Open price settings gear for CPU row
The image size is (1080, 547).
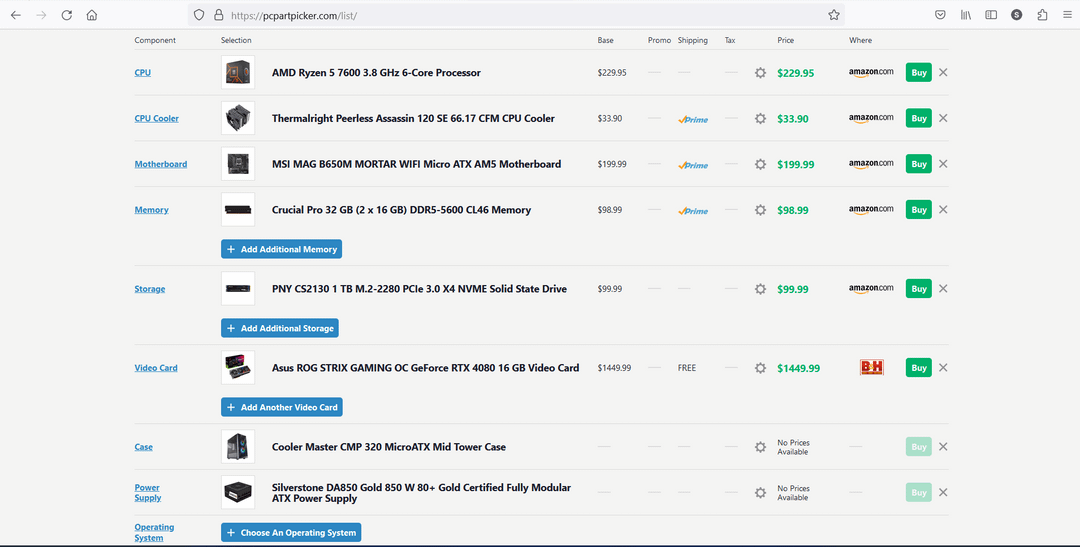pyautogui.click(x=760, y=72)
